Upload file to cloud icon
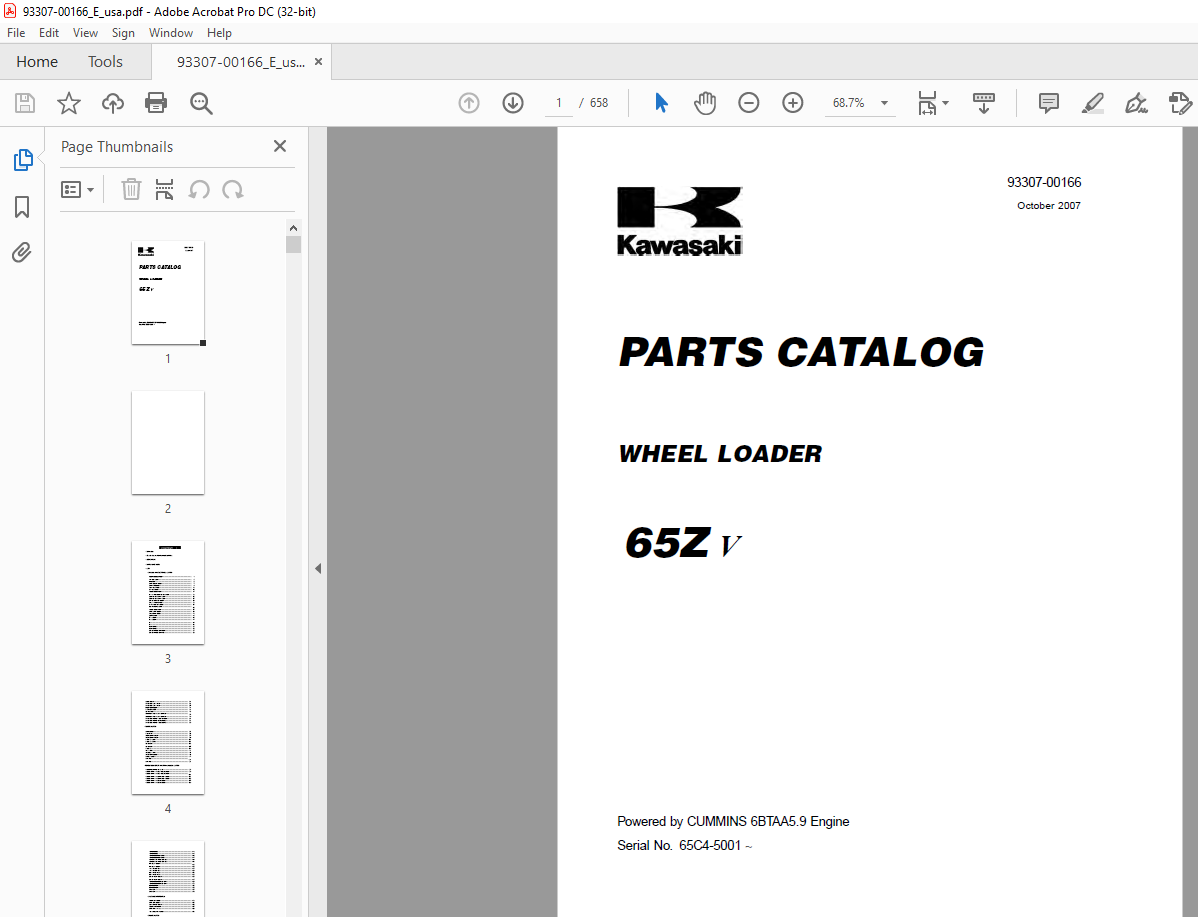The height and width of the screenshot is (917, 1198). [112, 103]
